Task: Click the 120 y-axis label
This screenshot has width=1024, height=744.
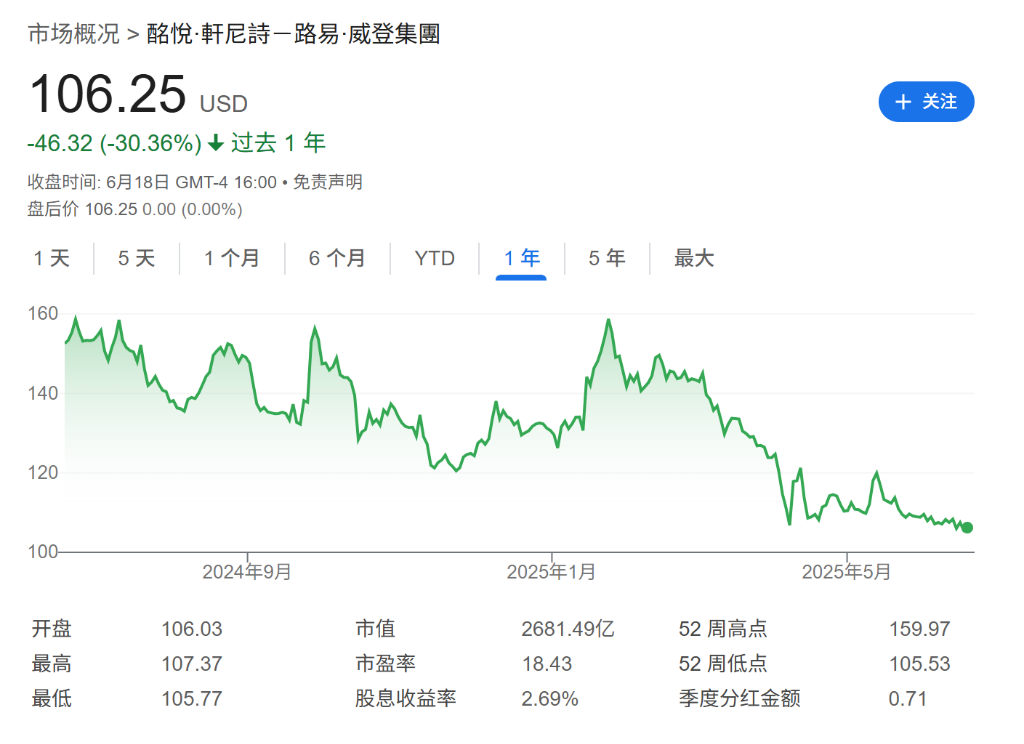Action: [x=43, y=472]
